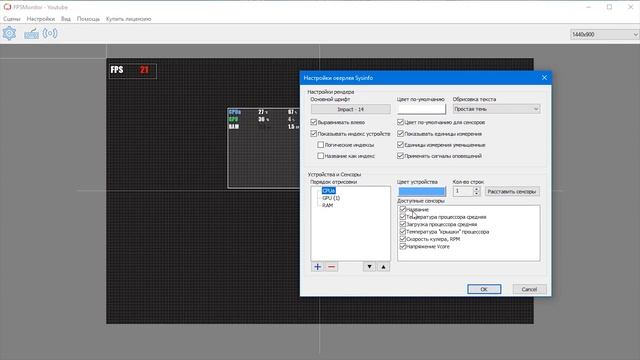Toggle 'Выравнивать влево' checkbox
Screen dimensions: 640x360
tap(313, 122)
